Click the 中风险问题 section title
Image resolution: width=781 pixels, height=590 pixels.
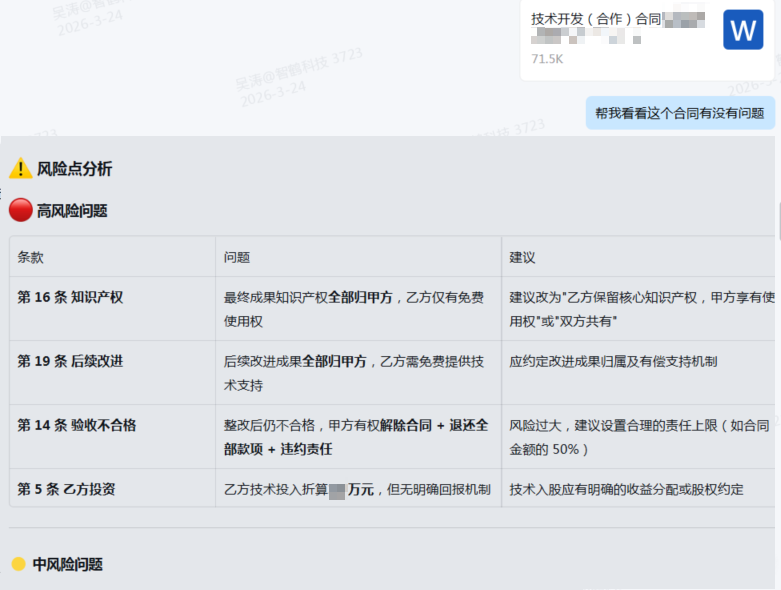point(67,564)
